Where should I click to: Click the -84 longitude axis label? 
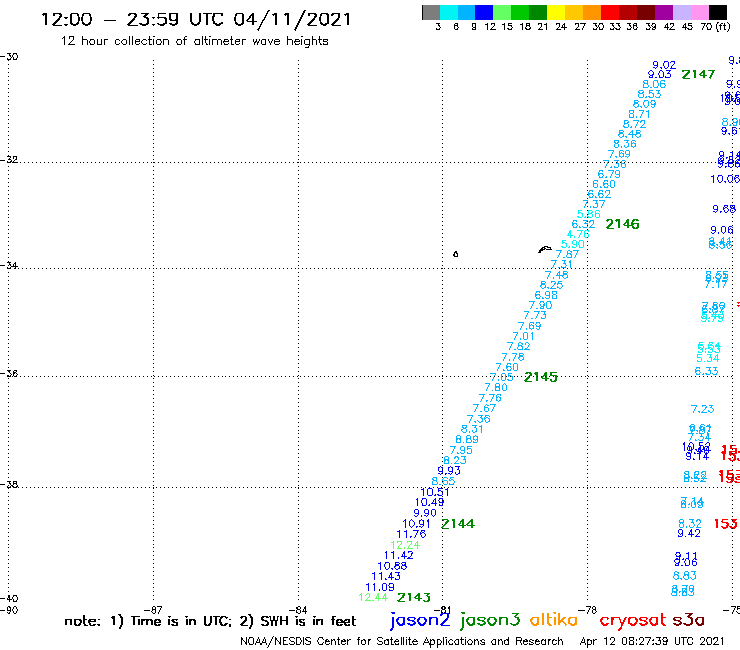(x=298, y=610)
